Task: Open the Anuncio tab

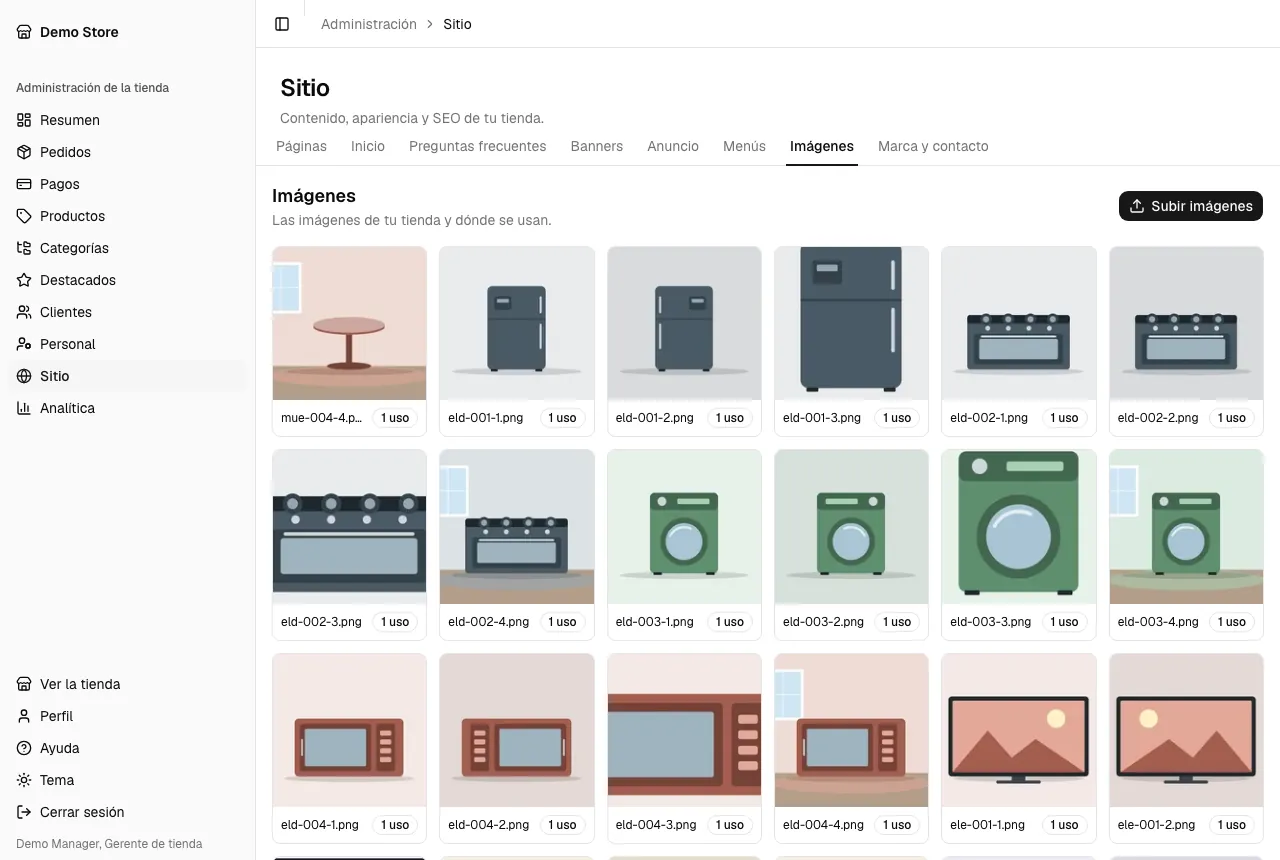Action: point(673,146)
